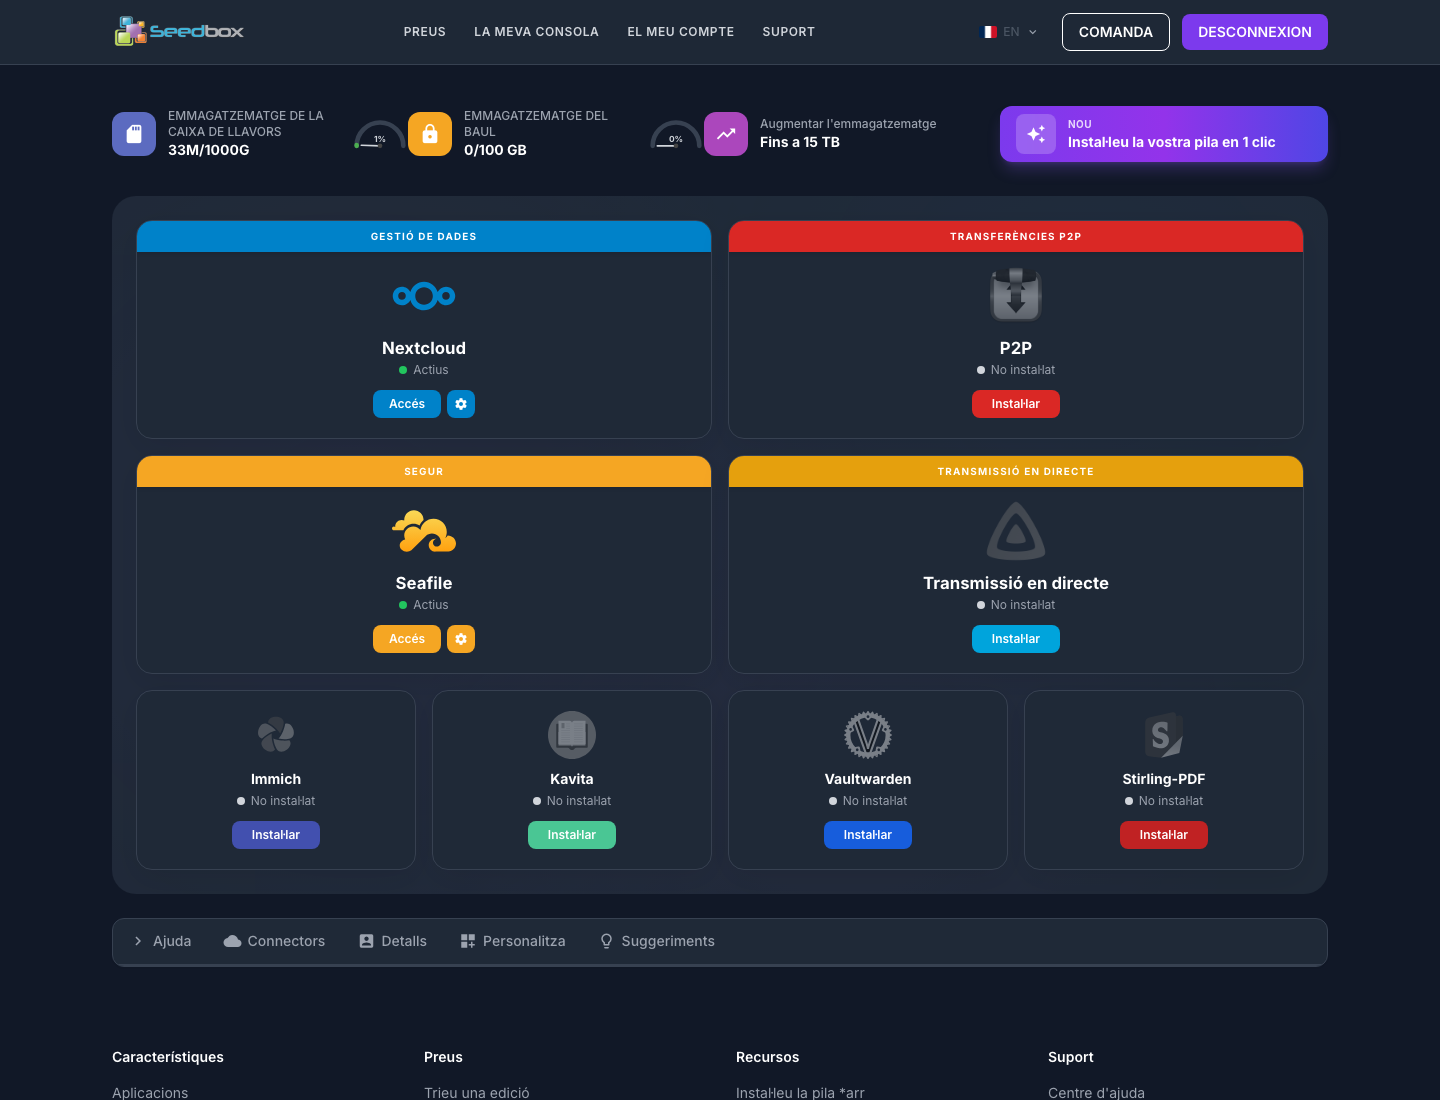The height and width of the screenshot is (1100, 1440).
Task: Click the 'Característiques' footer heading
Action: coord(168,1057)
